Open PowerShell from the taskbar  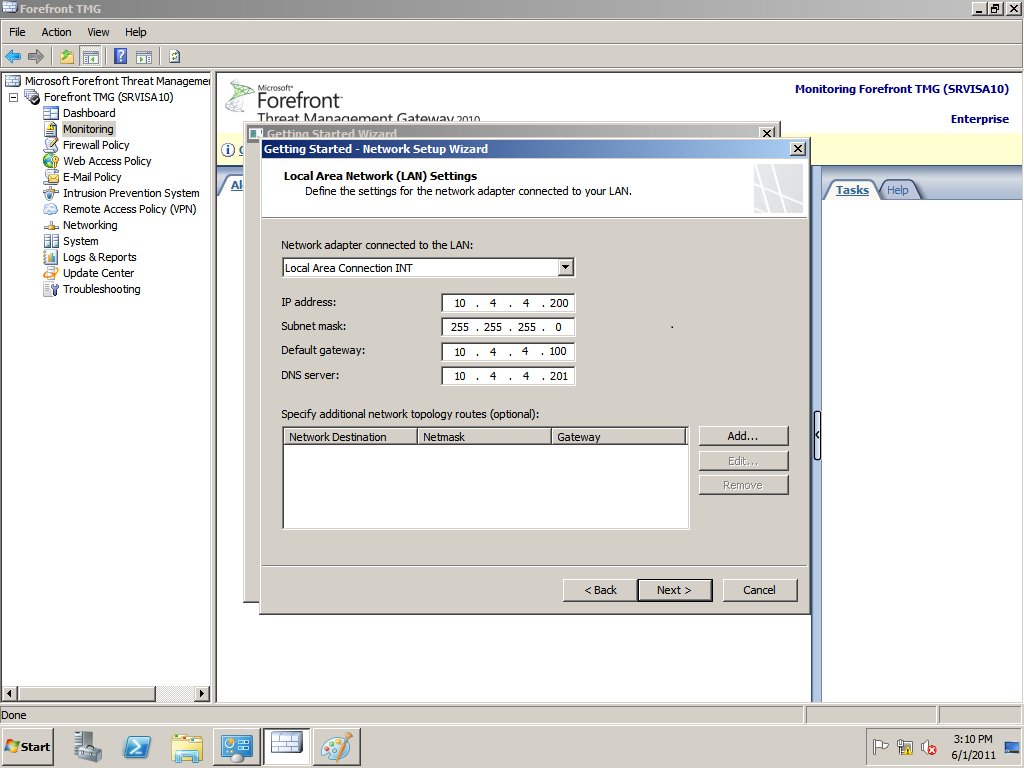(x=137, y=747)
